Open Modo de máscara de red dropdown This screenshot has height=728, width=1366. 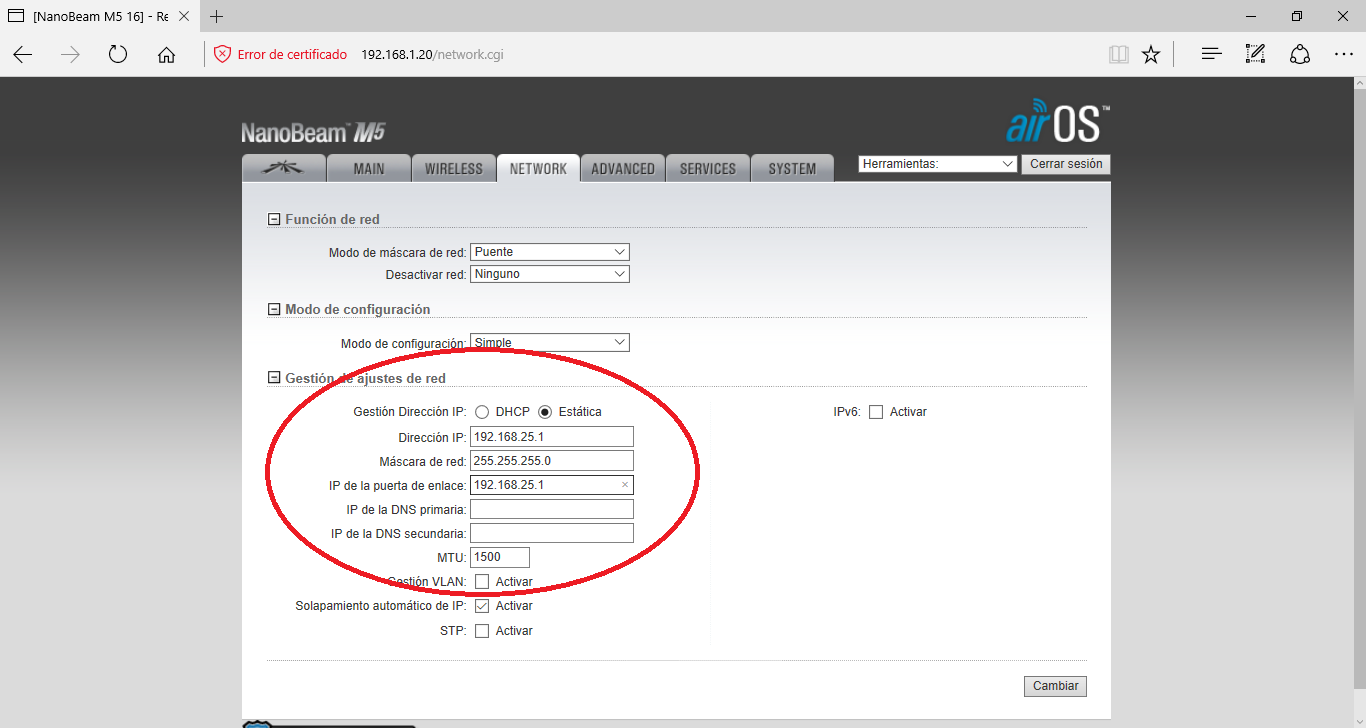(550, 252)
